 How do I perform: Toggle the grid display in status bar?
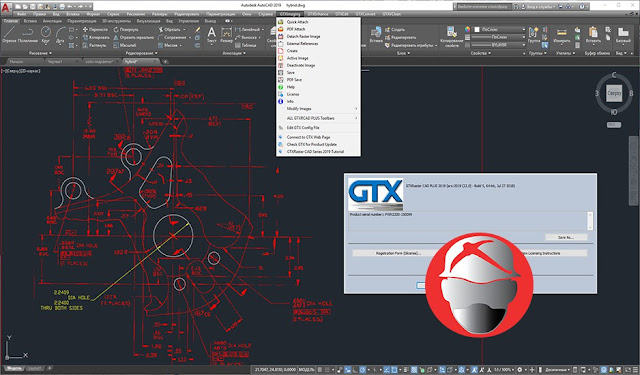(321, 370)
